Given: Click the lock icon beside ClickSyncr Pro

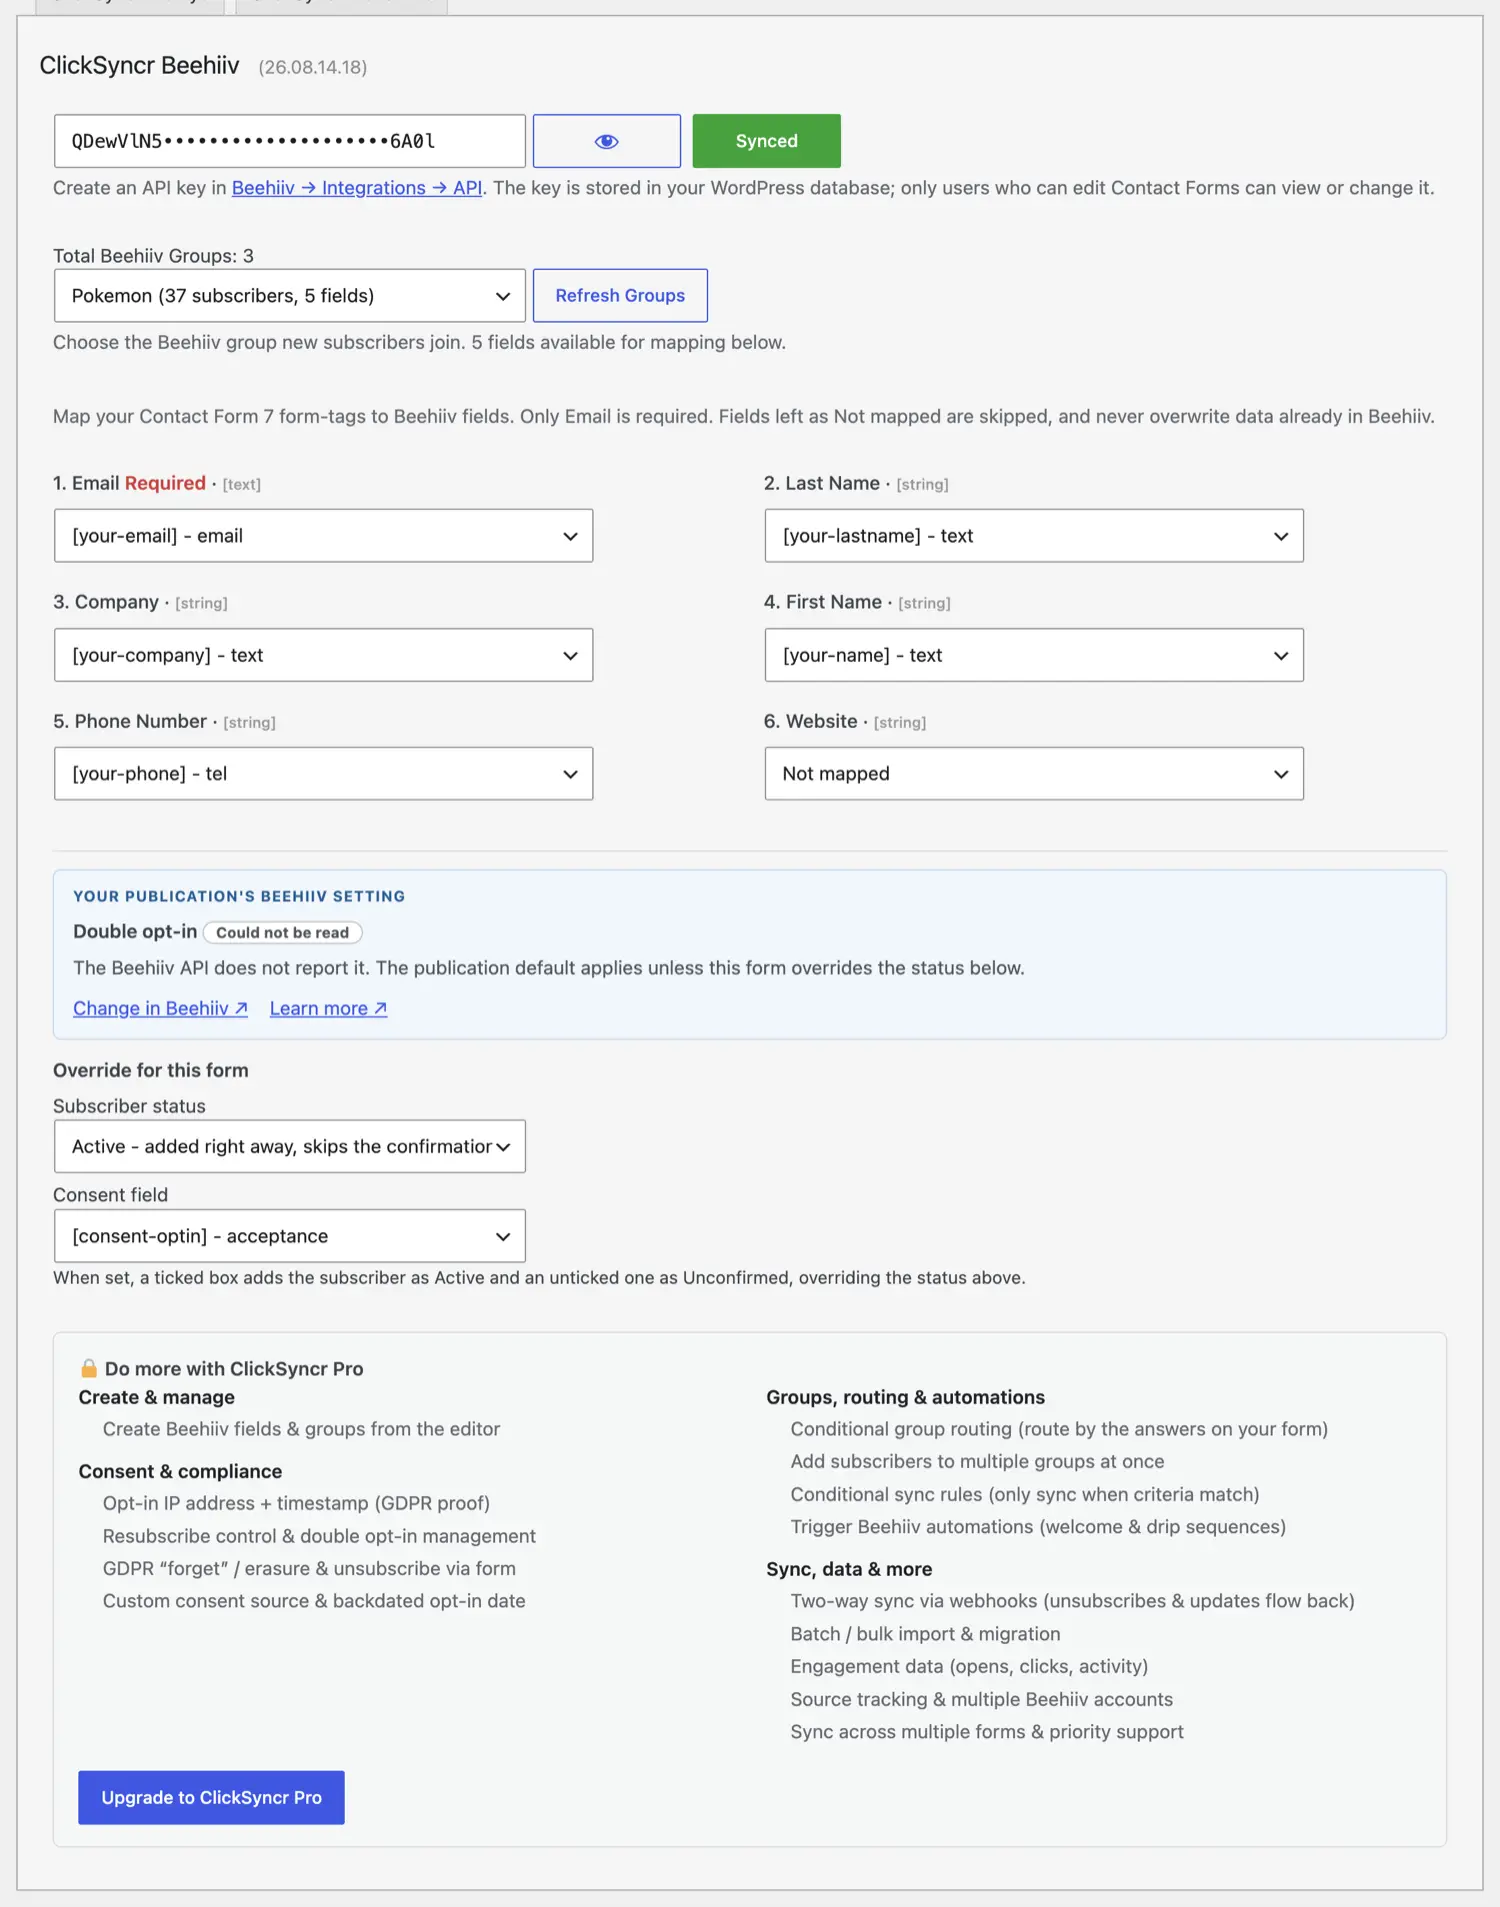Looking at the screenshot, I should coord(89,1368).
